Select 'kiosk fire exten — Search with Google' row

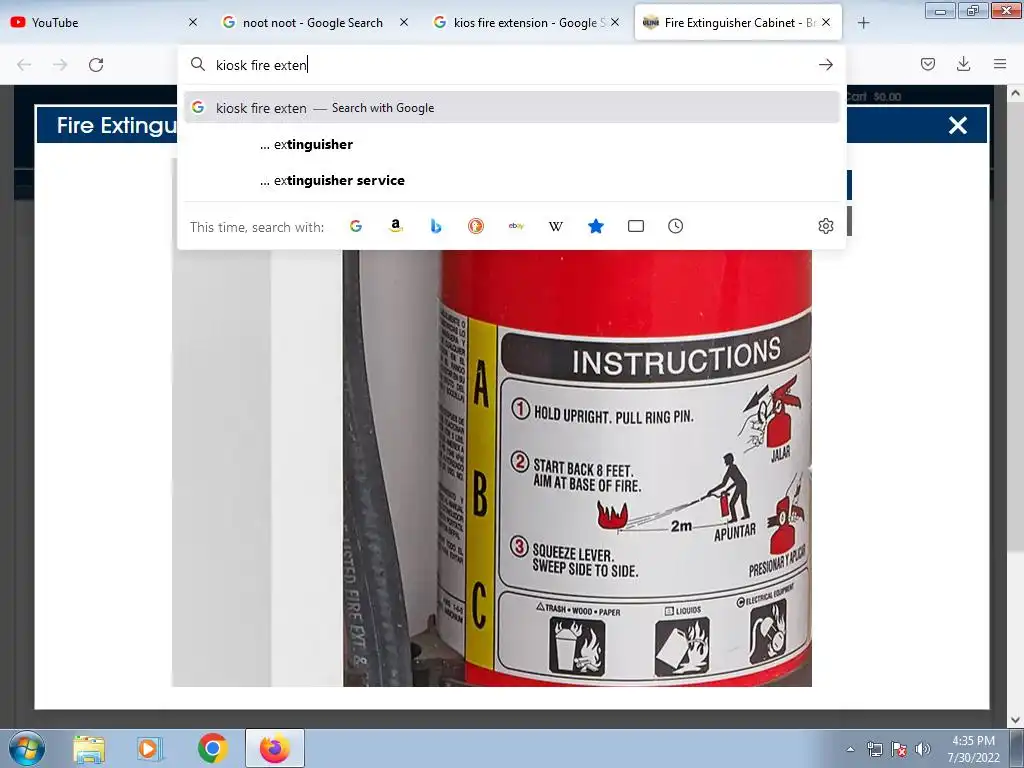511,108
